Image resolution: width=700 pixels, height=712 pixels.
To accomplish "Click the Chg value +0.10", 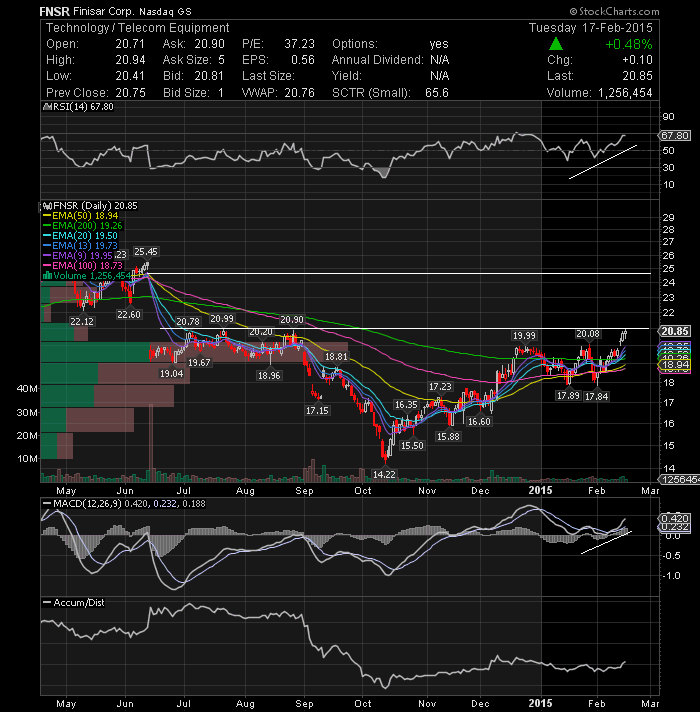I will tap(637, 60).
